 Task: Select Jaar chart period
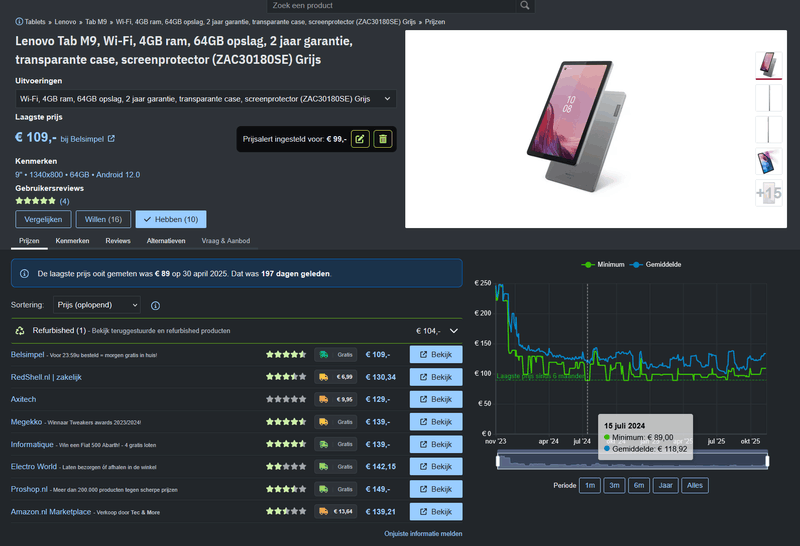(665, 485)
